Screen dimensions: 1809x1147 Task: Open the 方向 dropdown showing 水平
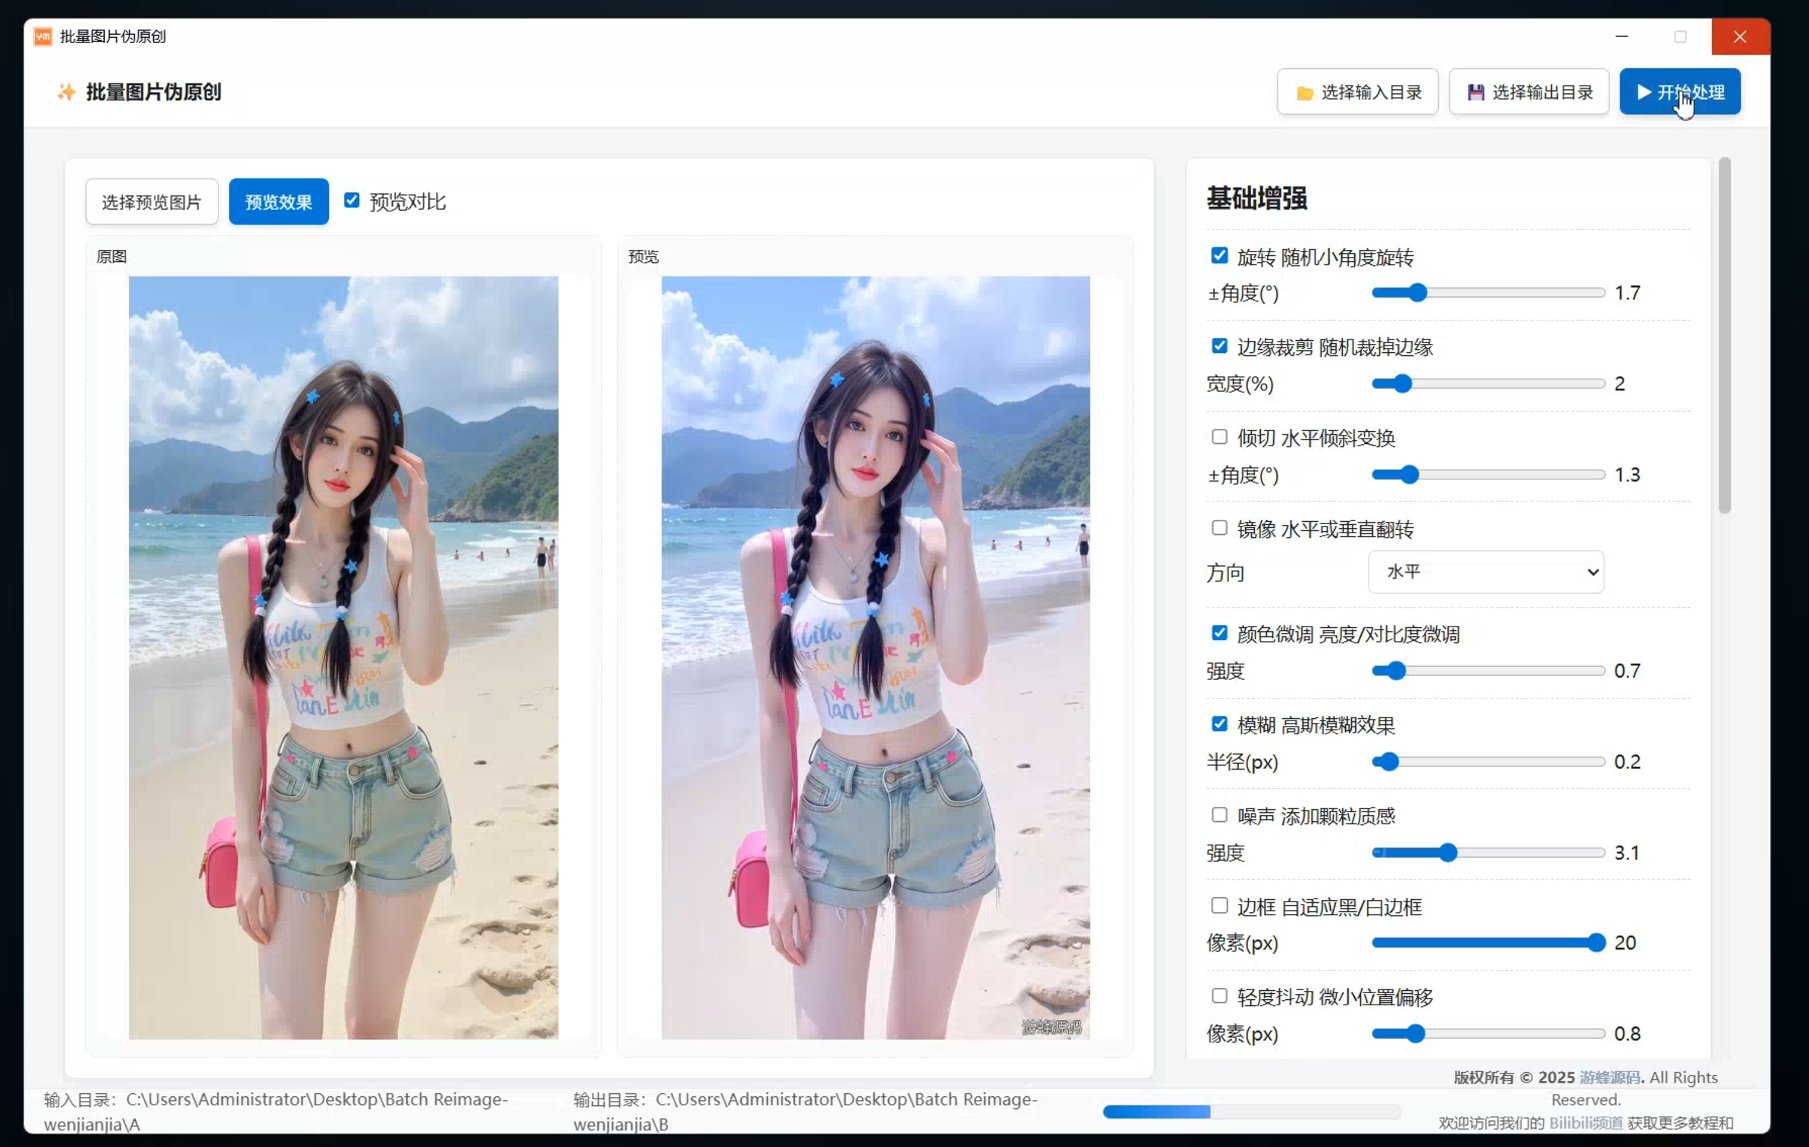pyautogui.click(x=1486, y=572)
